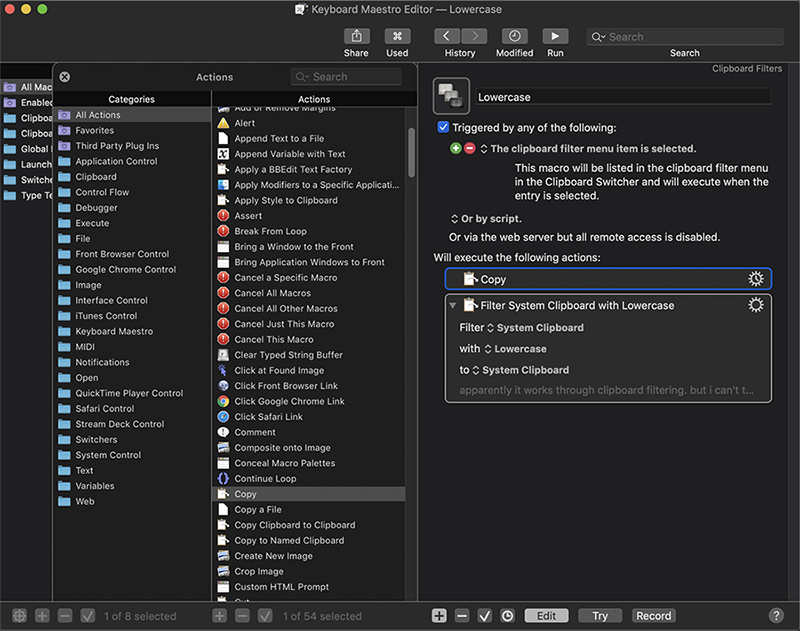The image size is (800, 631).
Task: Go forward in History
Action: coord(474,36)
